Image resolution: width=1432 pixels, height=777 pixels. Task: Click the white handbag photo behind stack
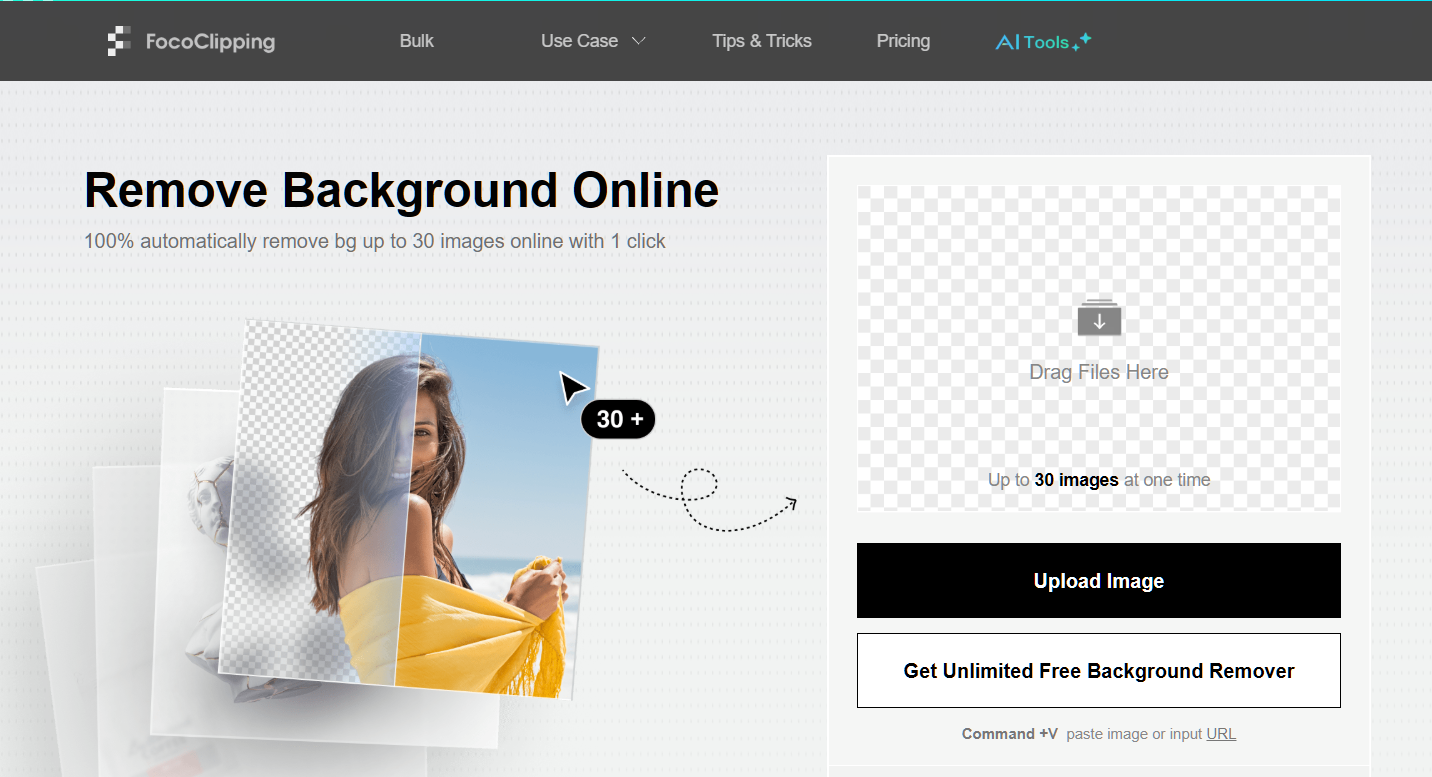click(x=205, y=560)
